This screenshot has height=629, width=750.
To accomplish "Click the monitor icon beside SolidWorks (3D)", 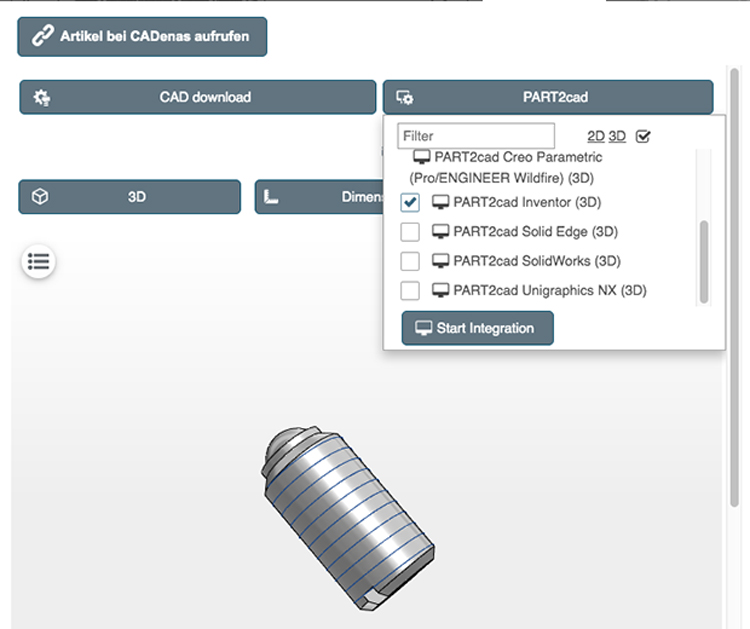I will click(x=441, y=261).
